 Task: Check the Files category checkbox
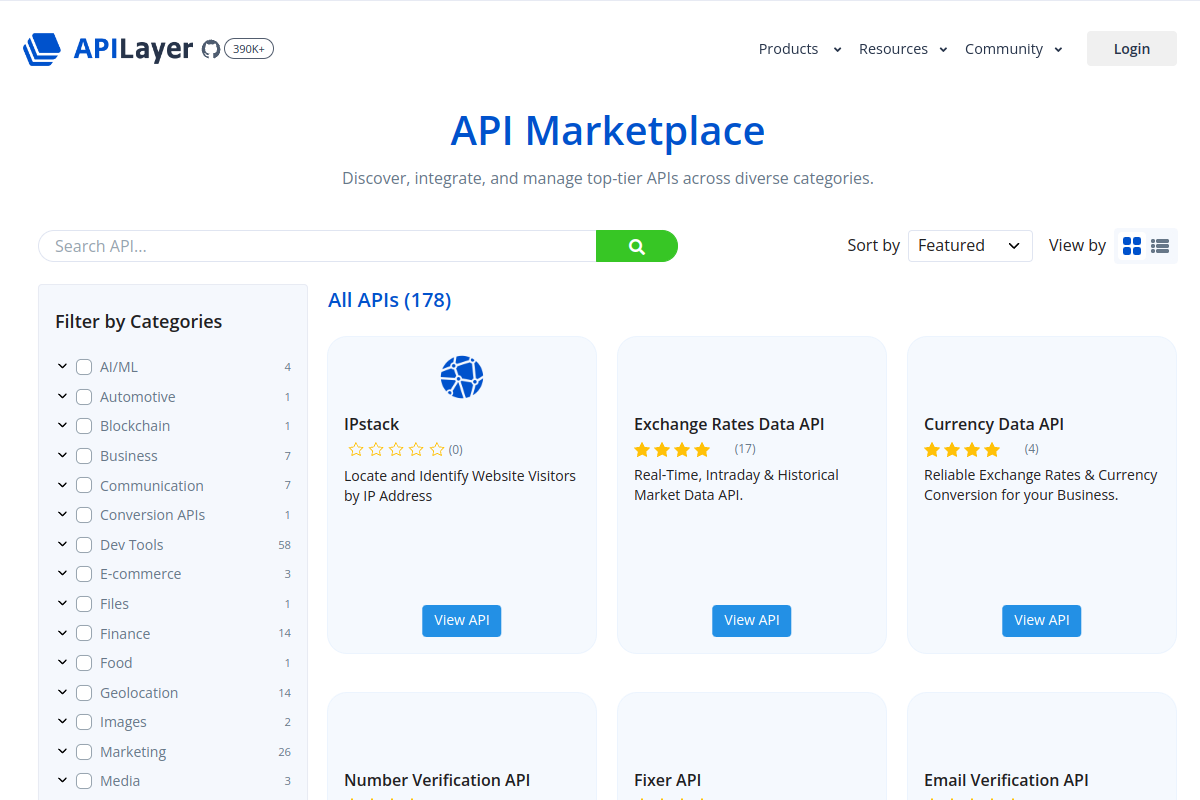(84, 604)
